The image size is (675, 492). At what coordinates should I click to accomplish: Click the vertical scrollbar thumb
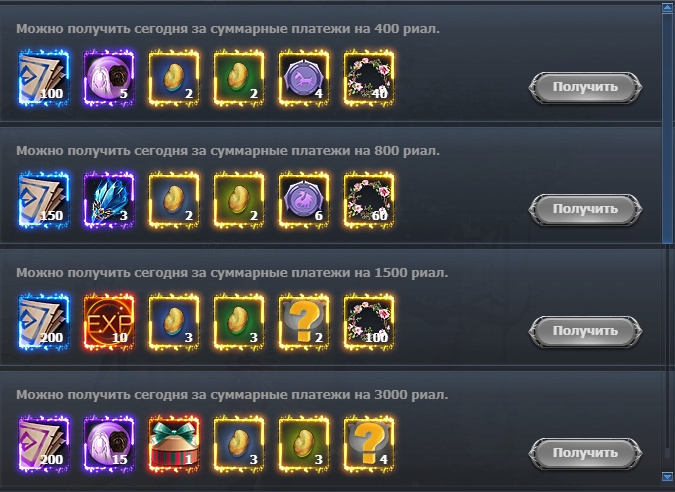click(x=667, y=128)
